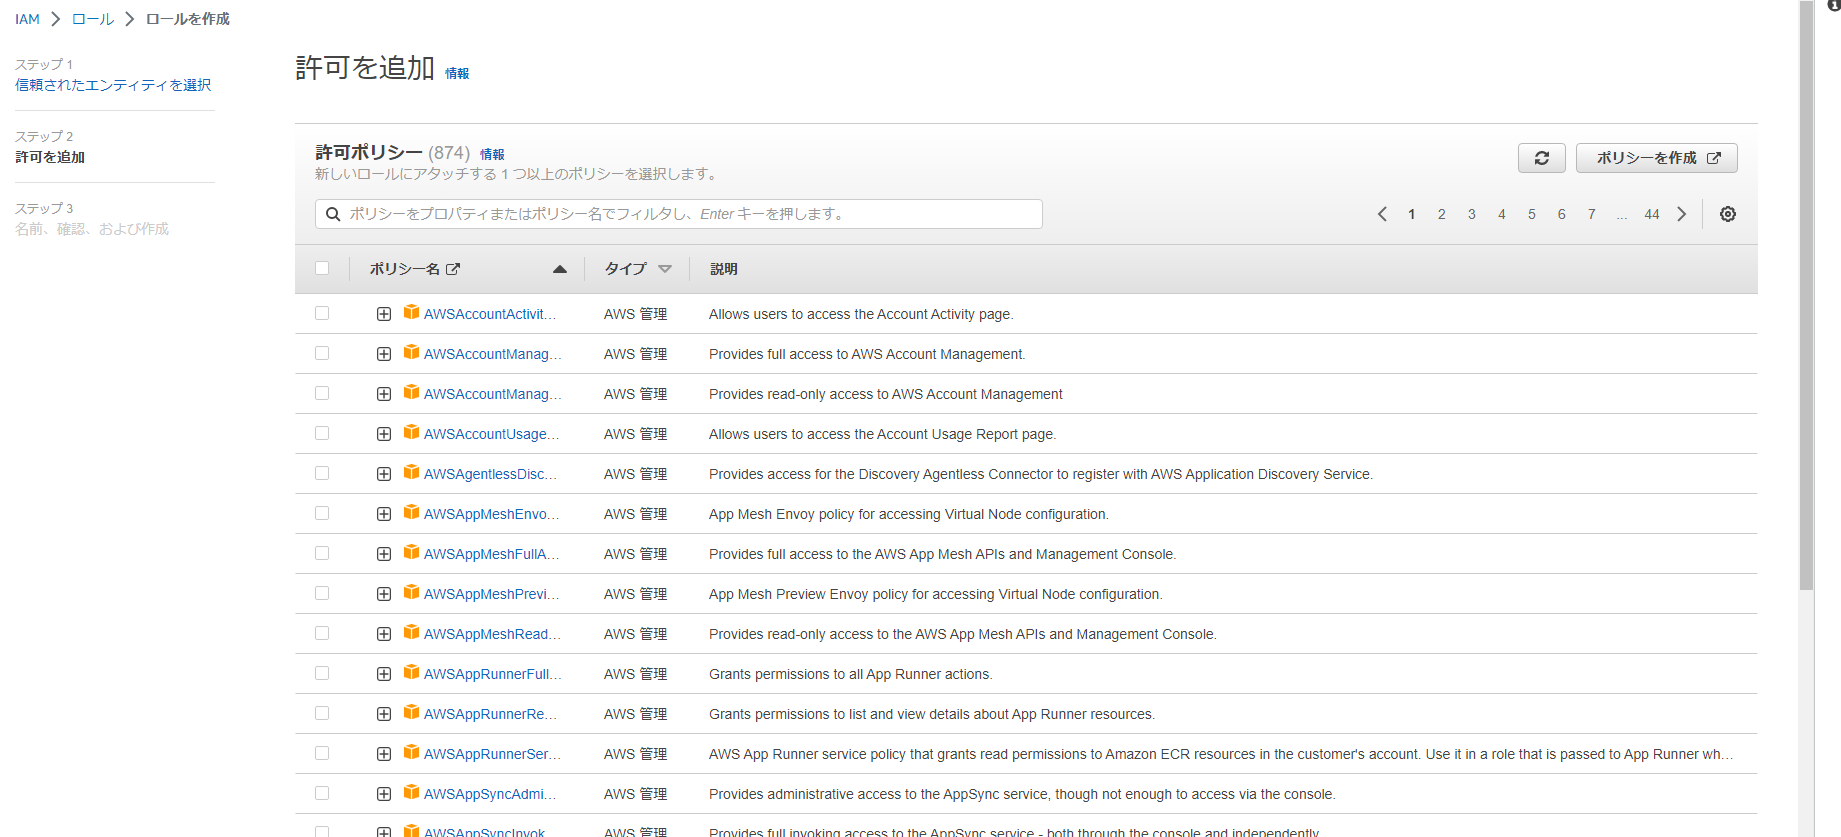This screenshot has height=837, width=1841.
Task: Click the policy cube icon for AWSAccountUsage...
Action: click(x=411, y=433)
